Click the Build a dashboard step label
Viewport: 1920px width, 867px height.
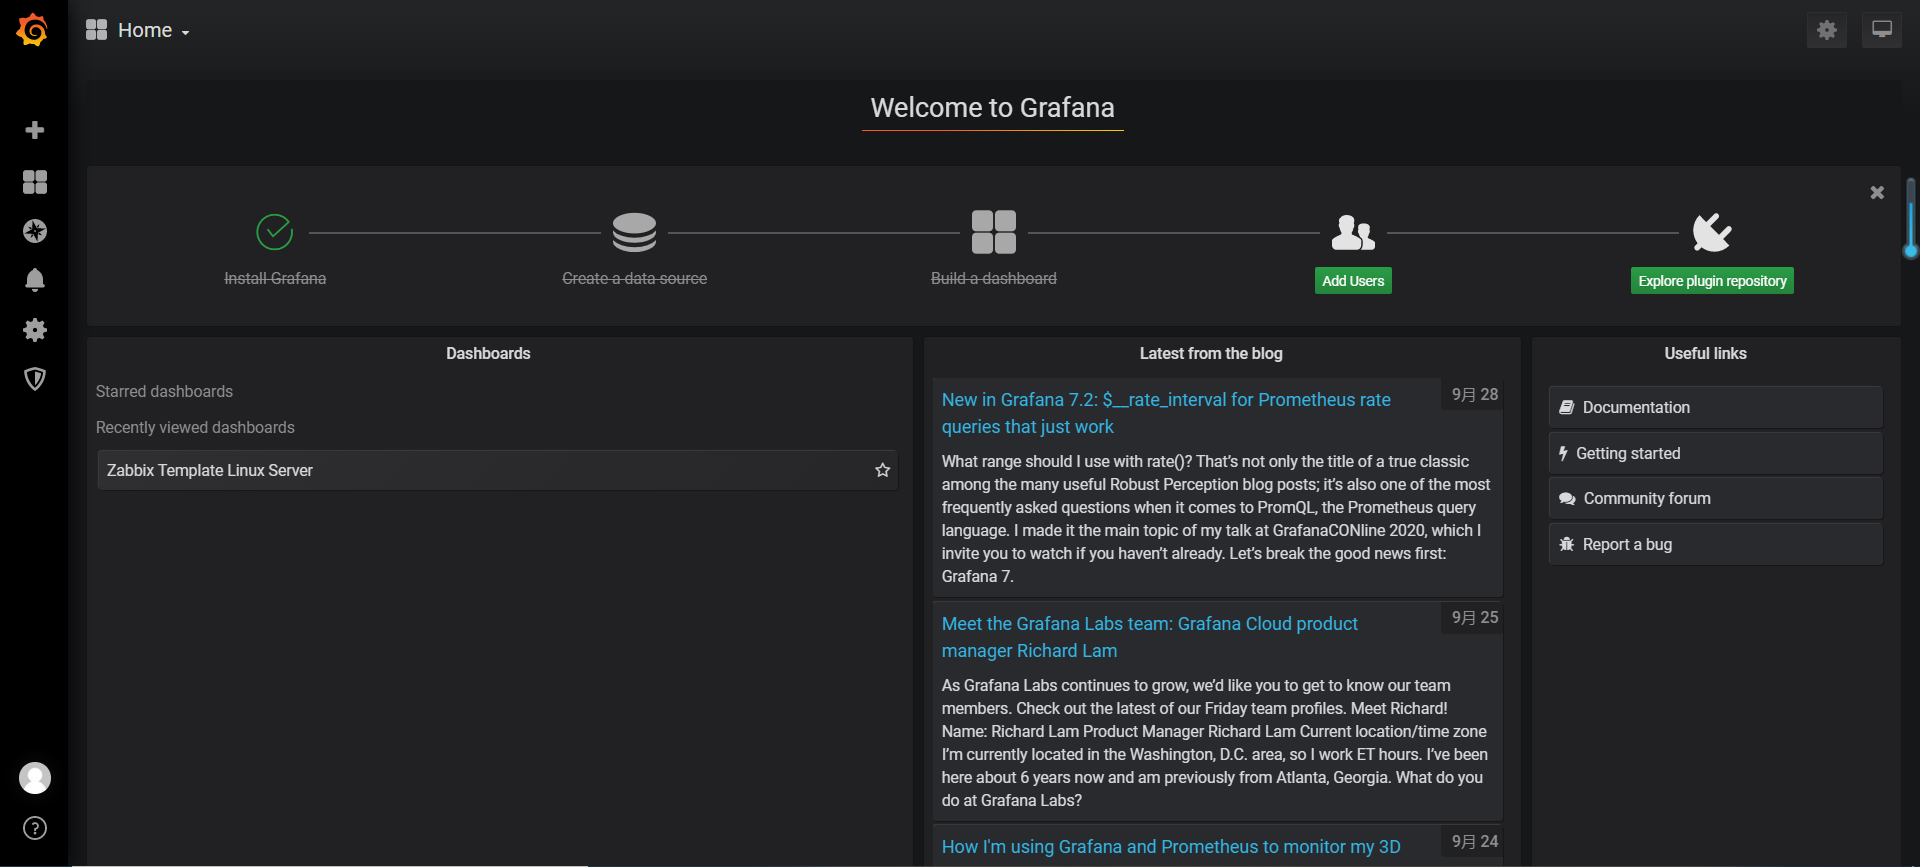tap(994, 279)
